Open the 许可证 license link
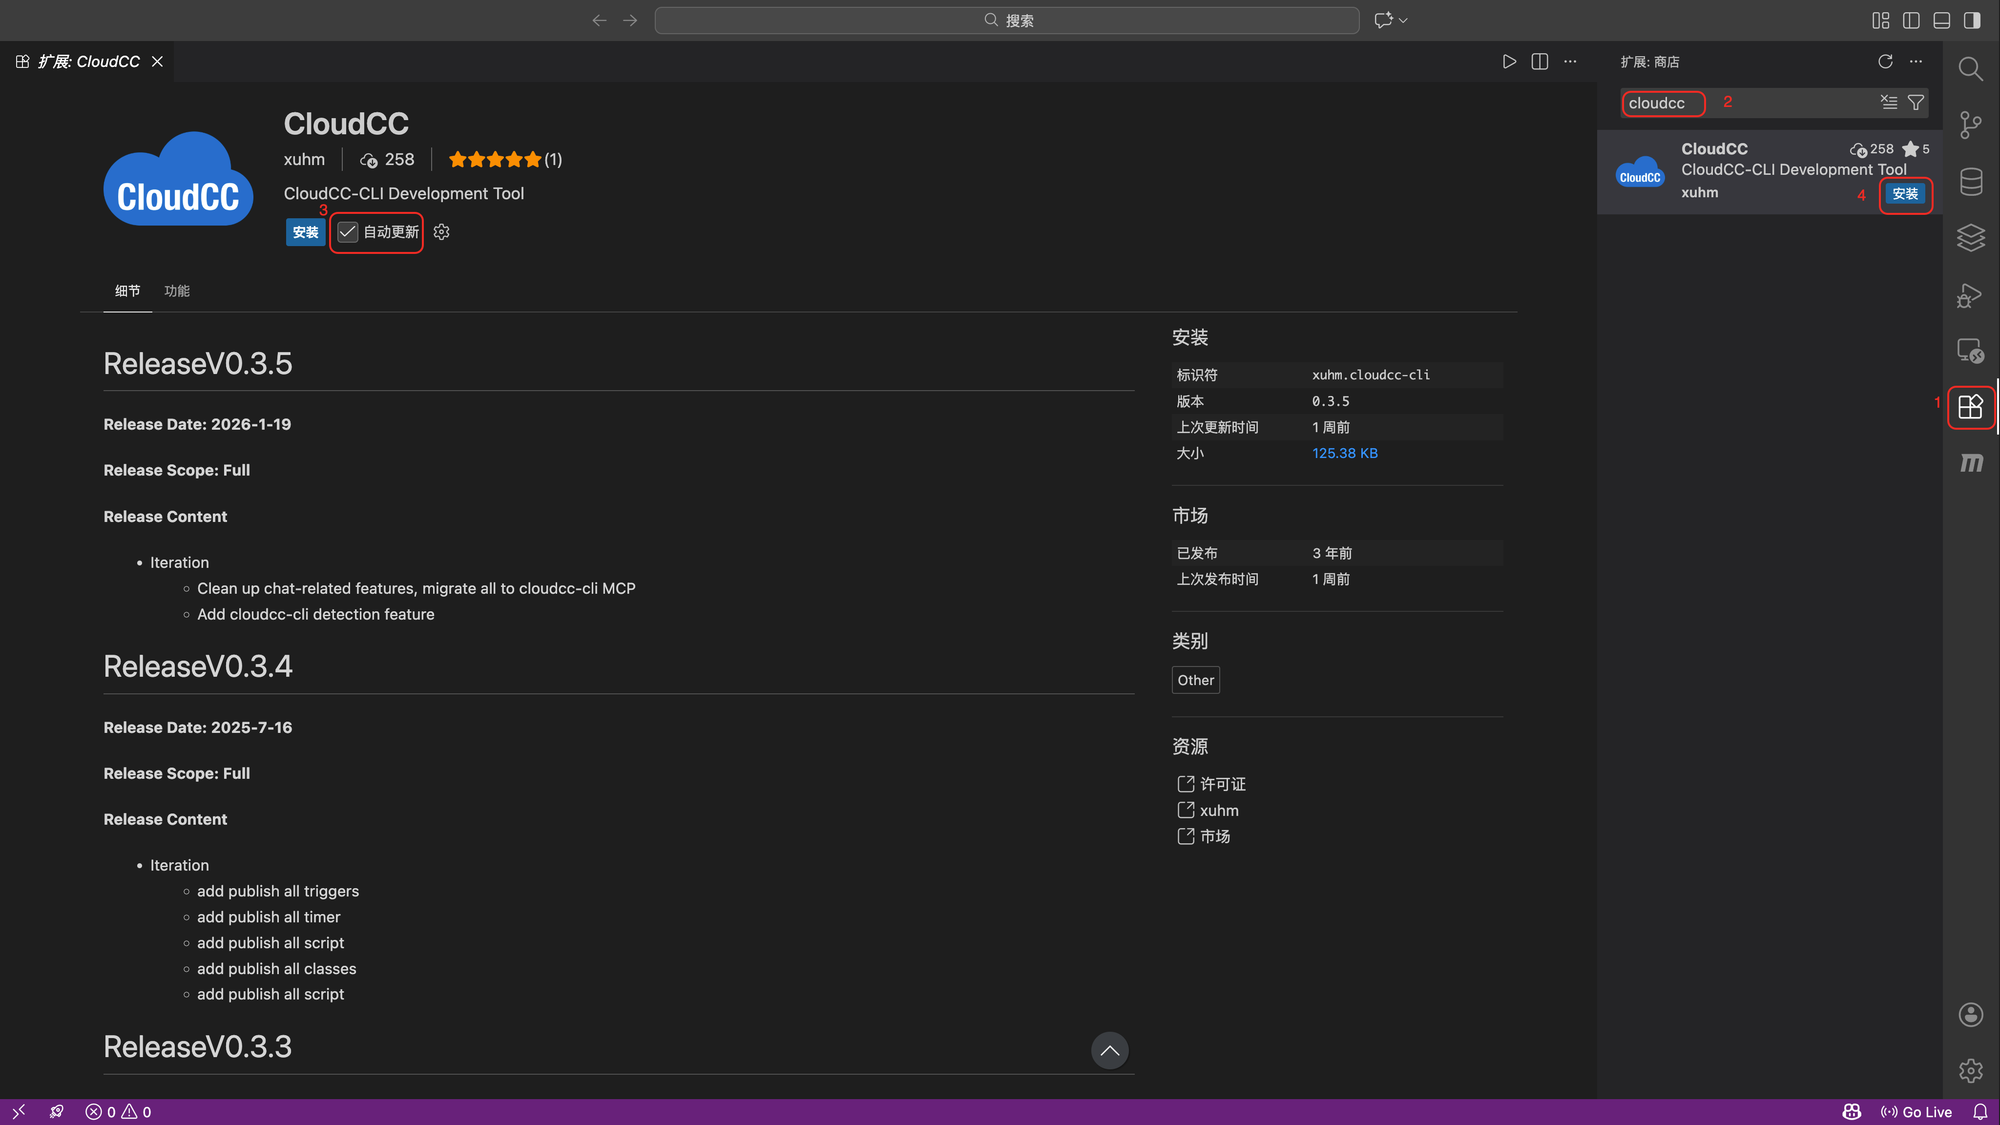This screenshot has height=1125, width=2000. point(1222,784)
